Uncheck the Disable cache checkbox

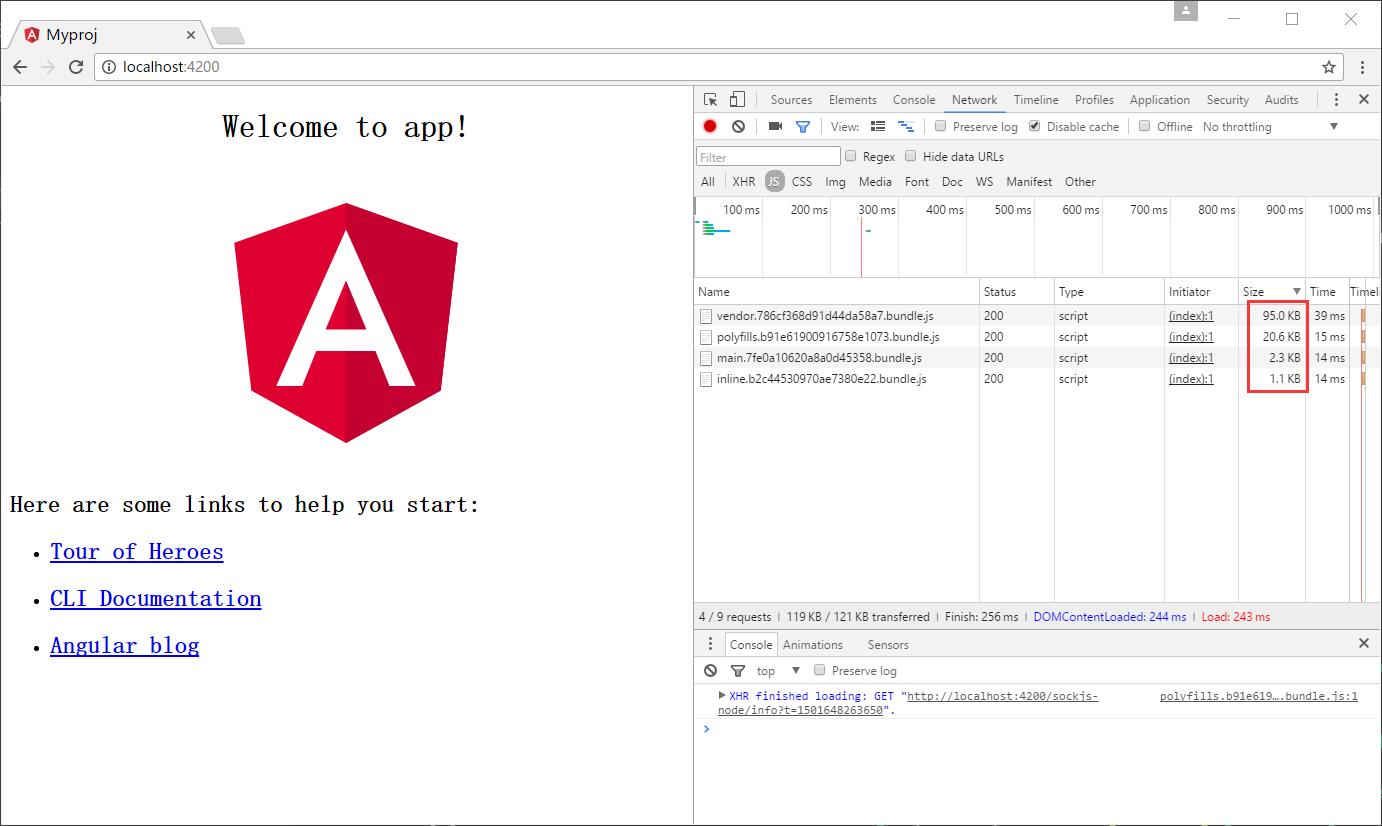(x=1034, y=126)
